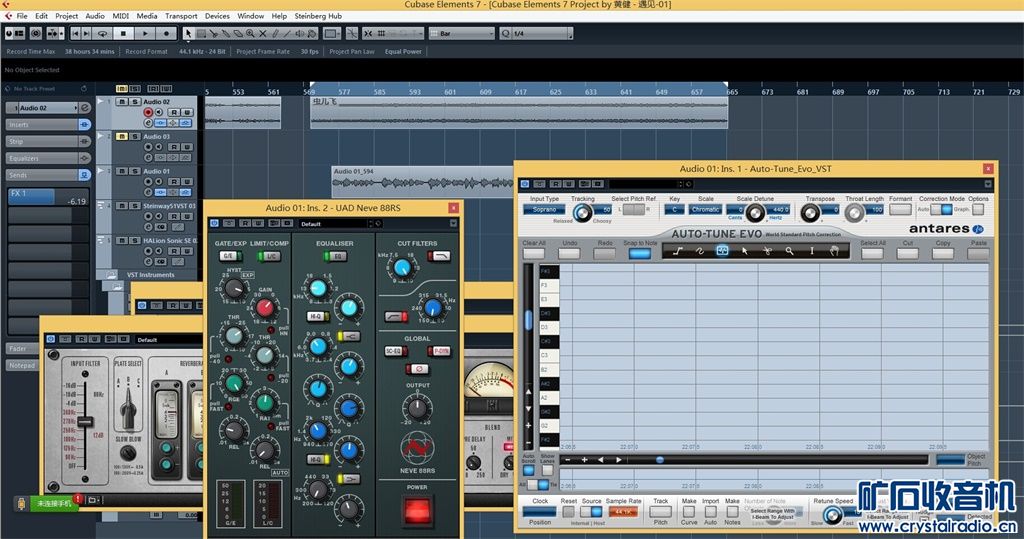This screenshot has height=539, width=1024.
Task: Select the Split scissors tool in Cubase toolbar
Action: tap(214, 33)
